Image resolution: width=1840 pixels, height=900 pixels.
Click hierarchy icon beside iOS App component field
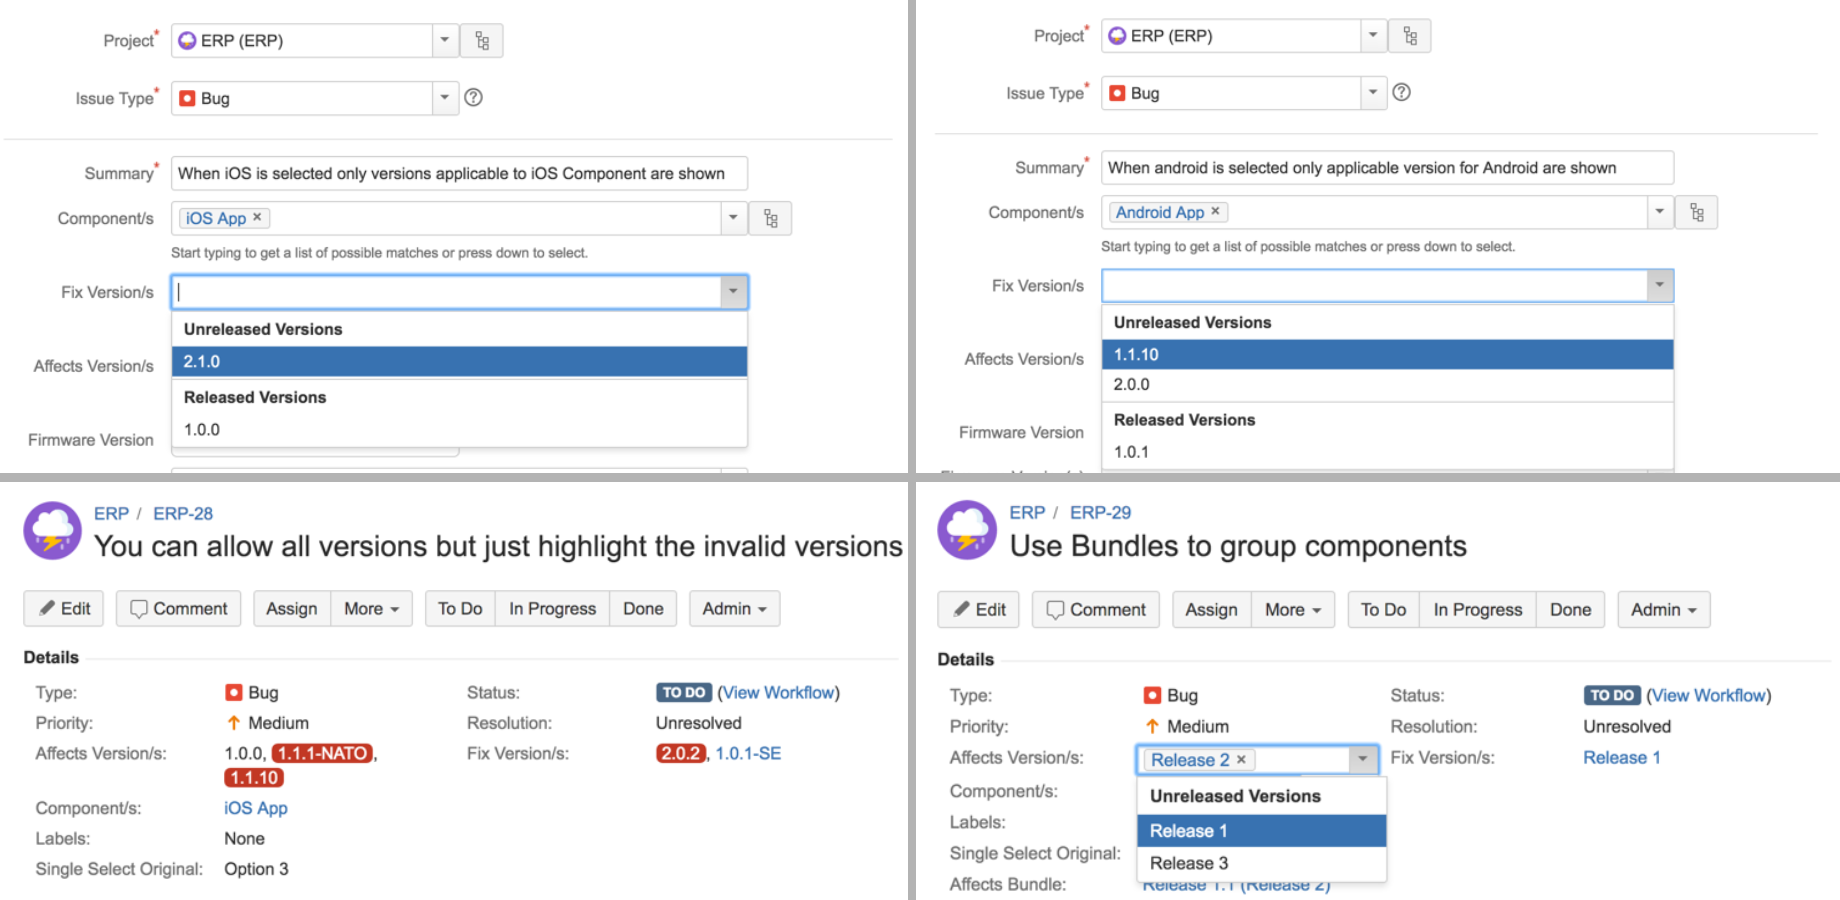[x=771, y=218]
